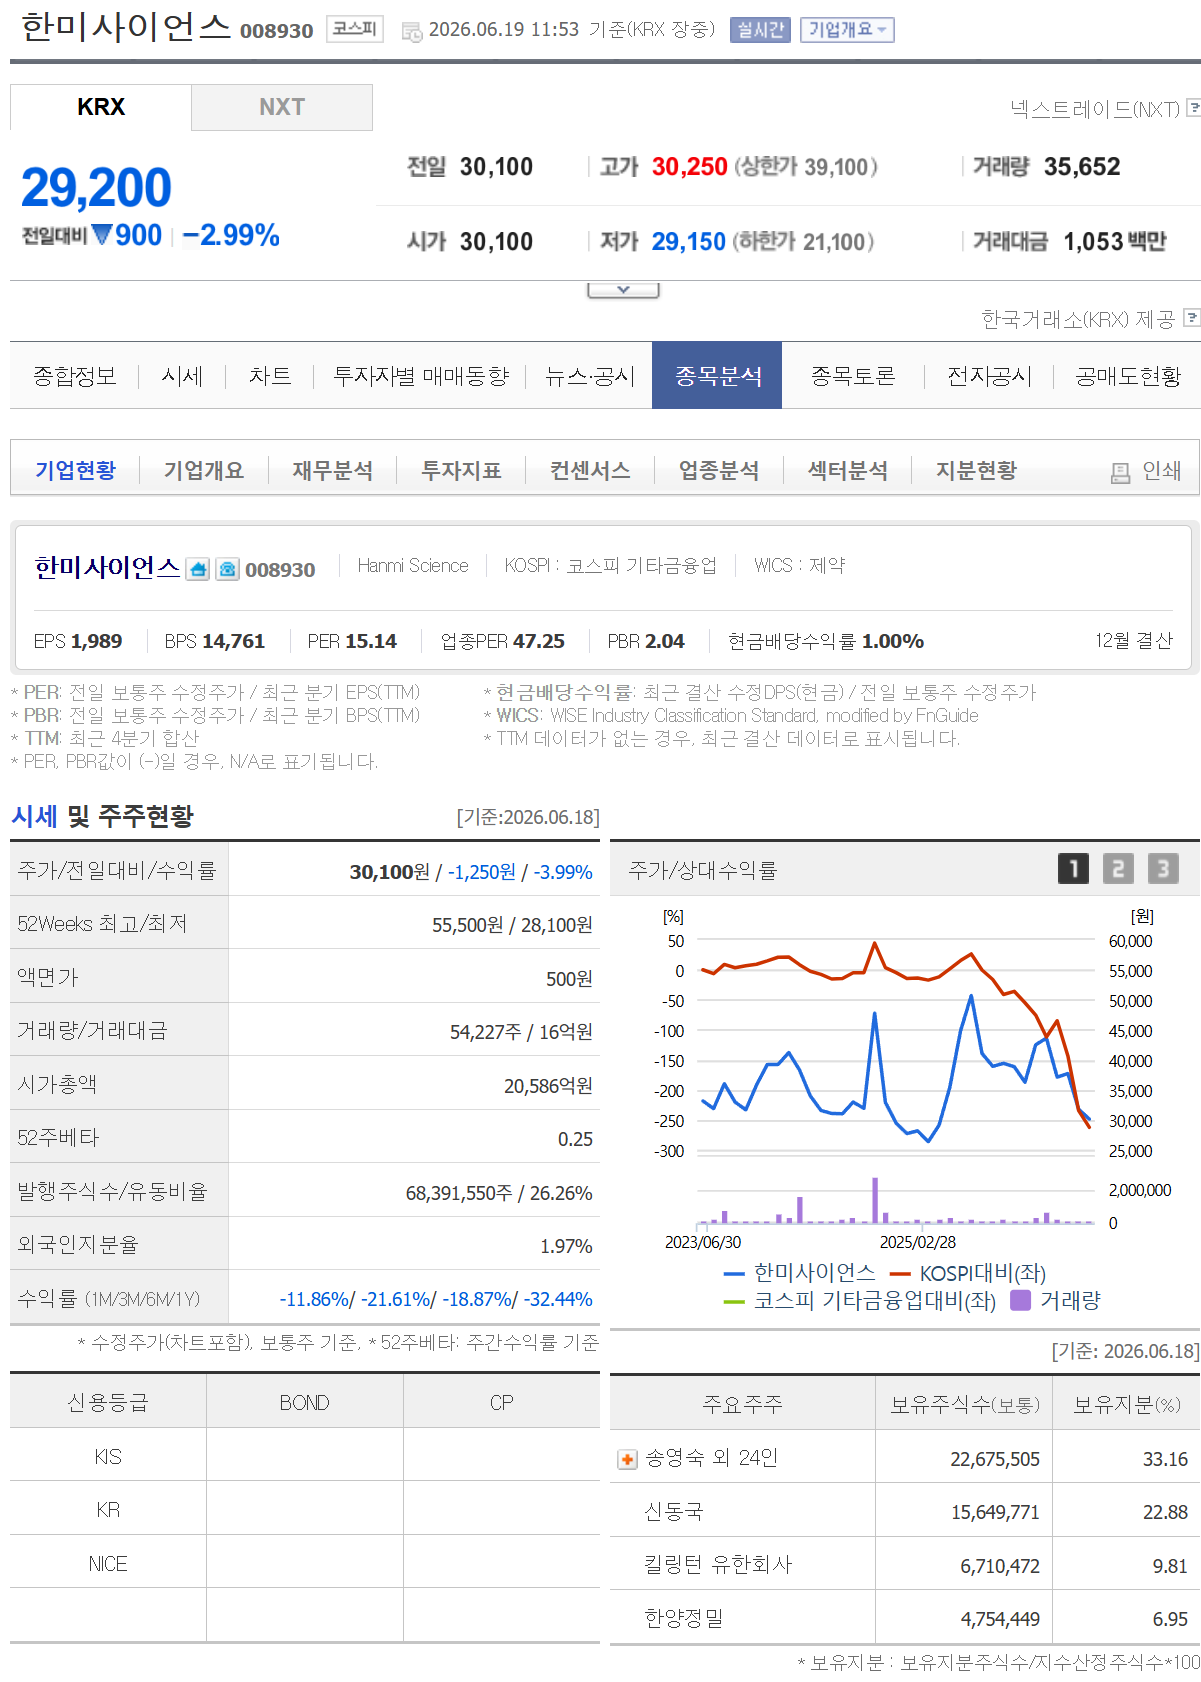Image resolution: width=1201 pixels, height=1682 pixels.
Task: Click the 보유지분(%) column header
Action: (1127, 1405)
